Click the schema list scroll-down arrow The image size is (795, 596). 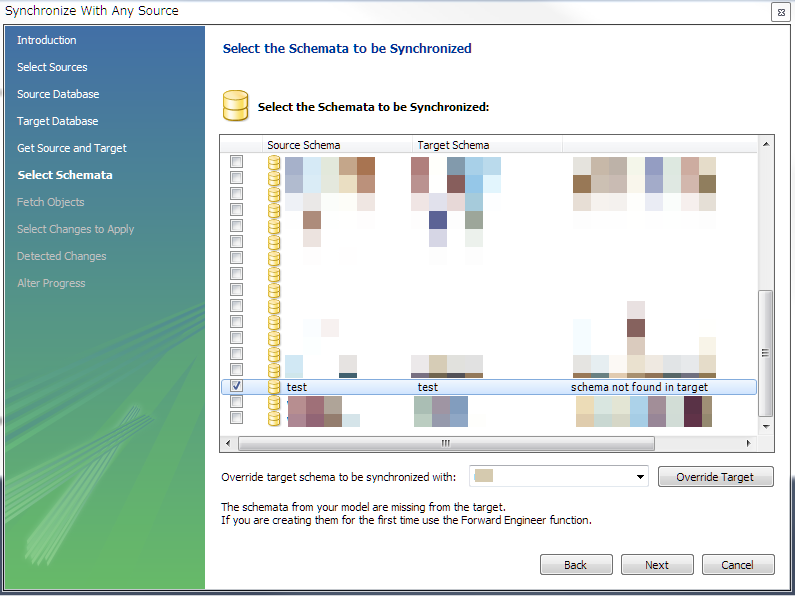[766, 427]
